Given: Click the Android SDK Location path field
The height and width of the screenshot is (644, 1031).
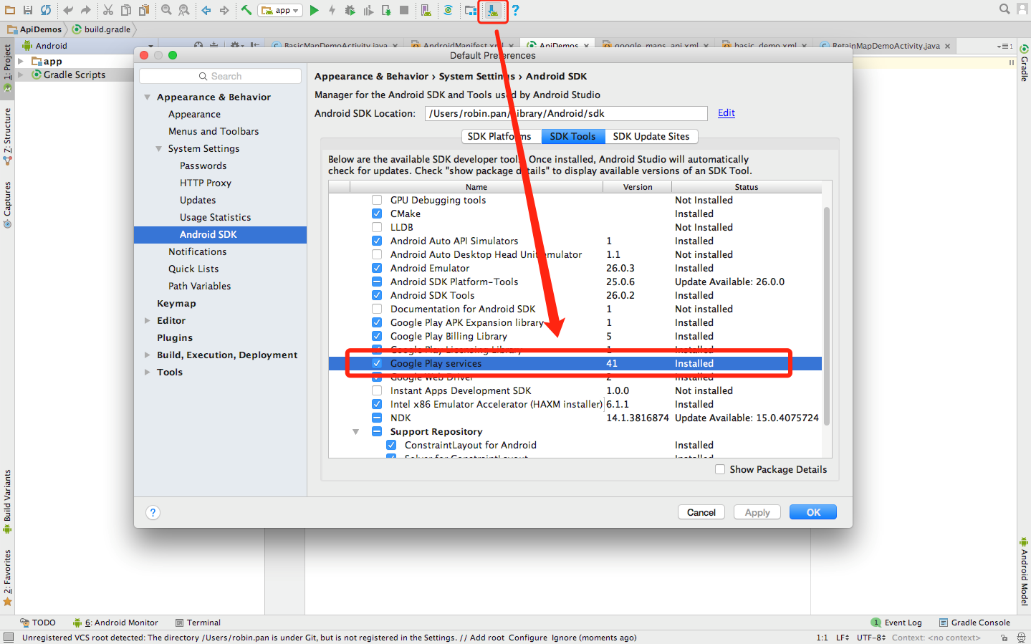Looking at the screenshot, I should pos(566,113).
